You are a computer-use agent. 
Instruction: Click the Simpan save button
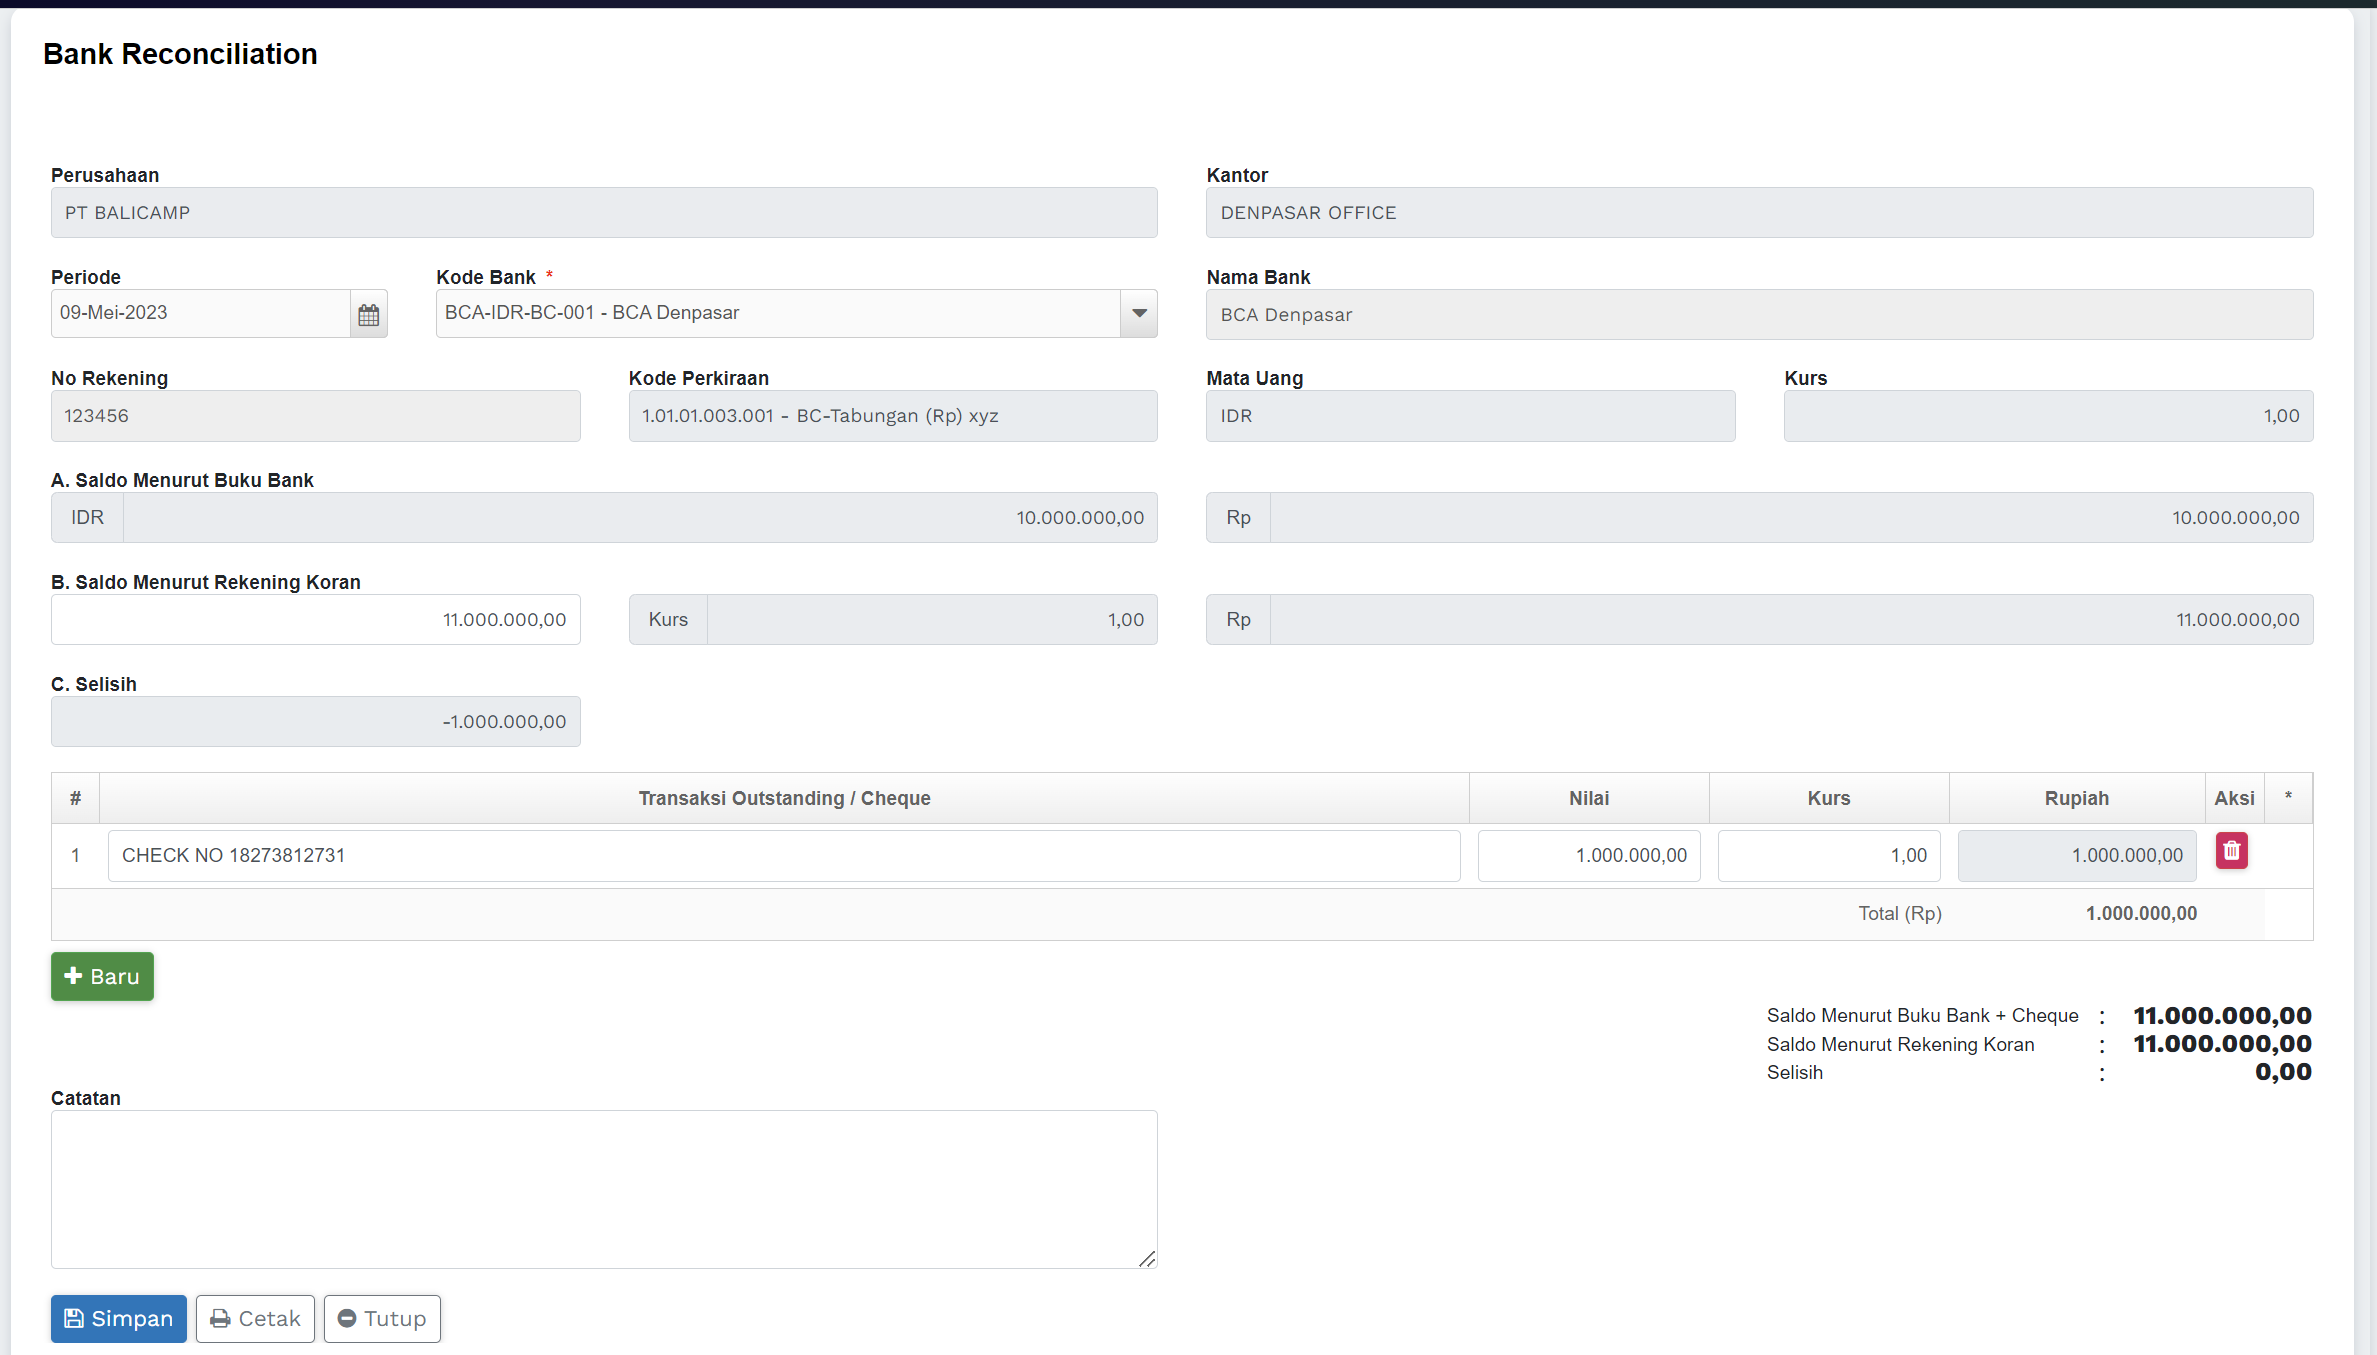[118, 1319]
